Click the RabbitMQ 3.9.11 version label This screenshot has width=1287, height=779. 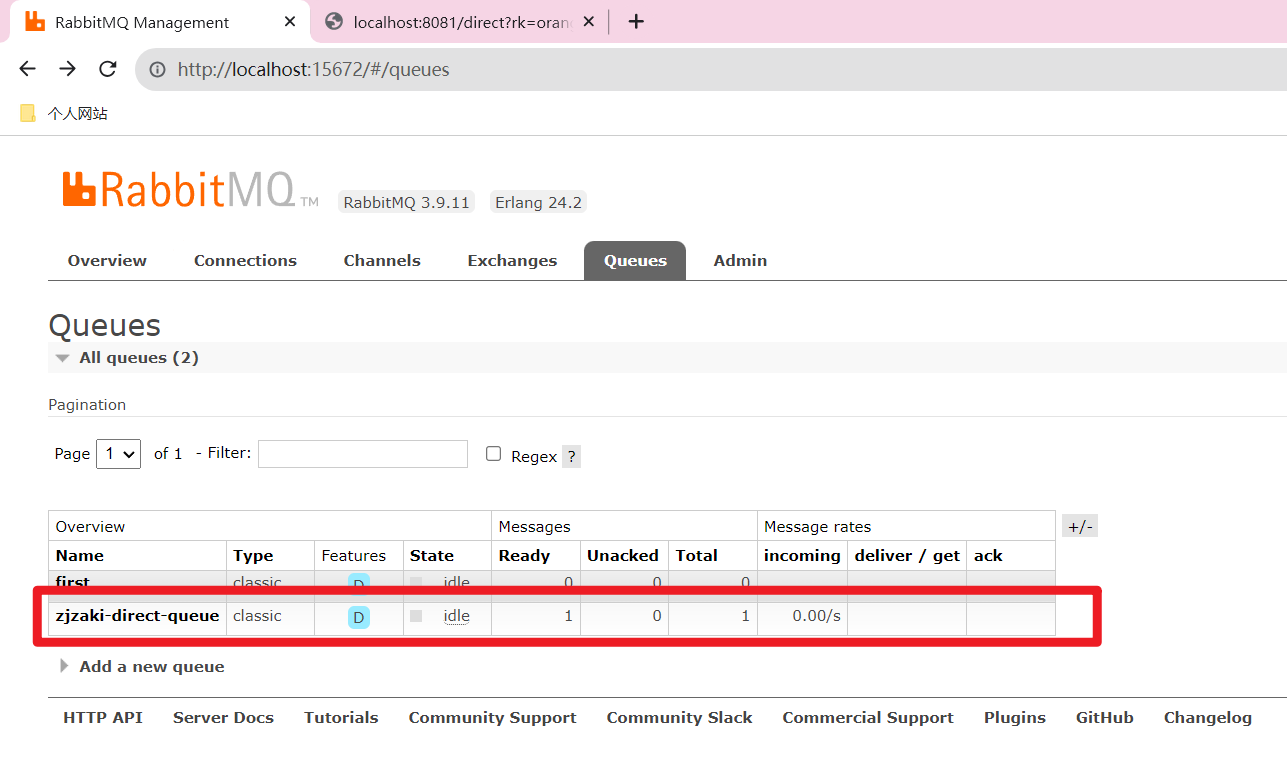coord(406,202)
